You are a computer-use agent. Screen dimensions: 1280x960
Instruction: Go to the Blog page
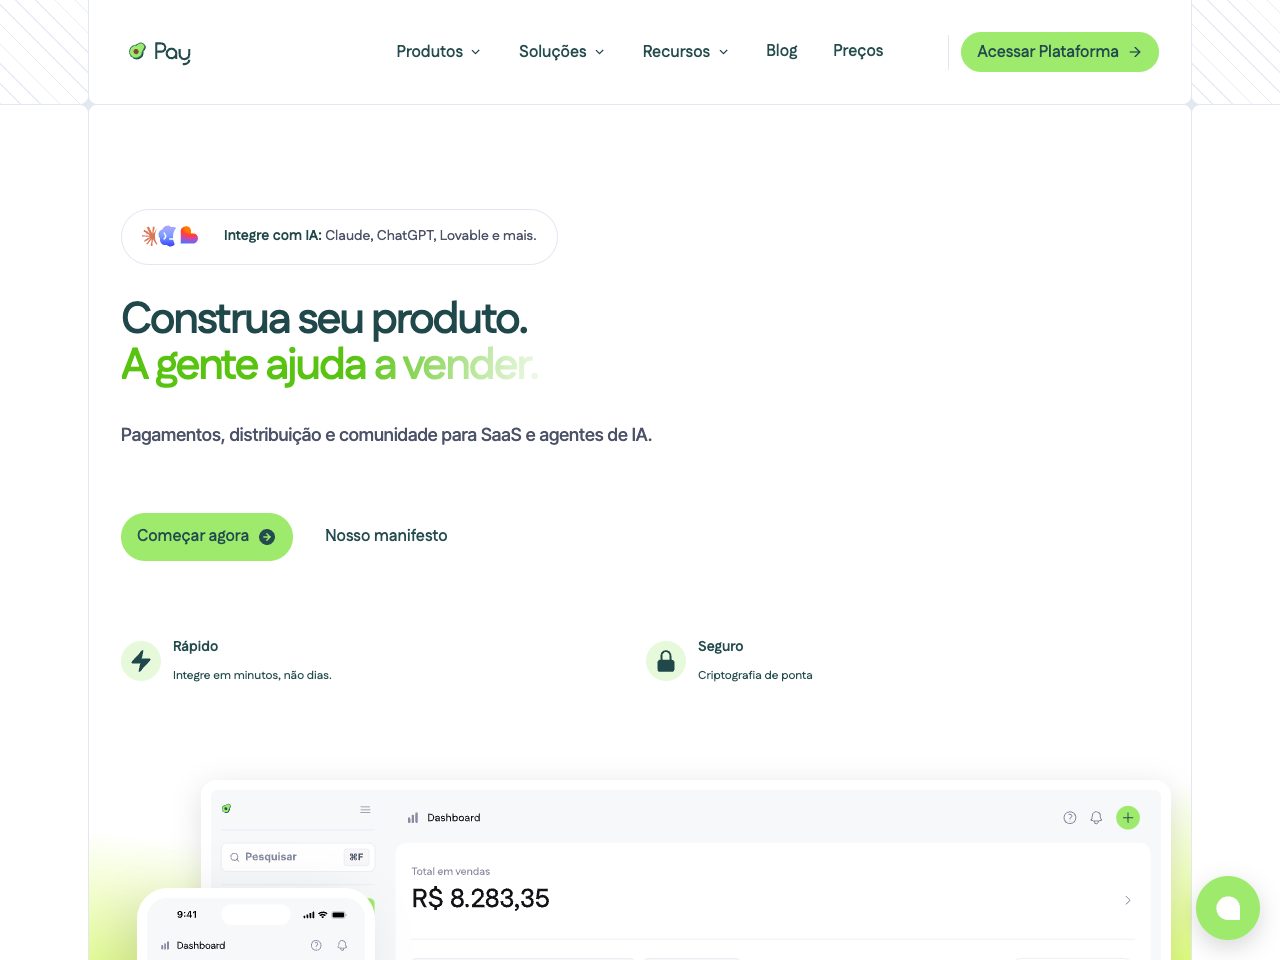pyautogui.click(x=781, y=50)
